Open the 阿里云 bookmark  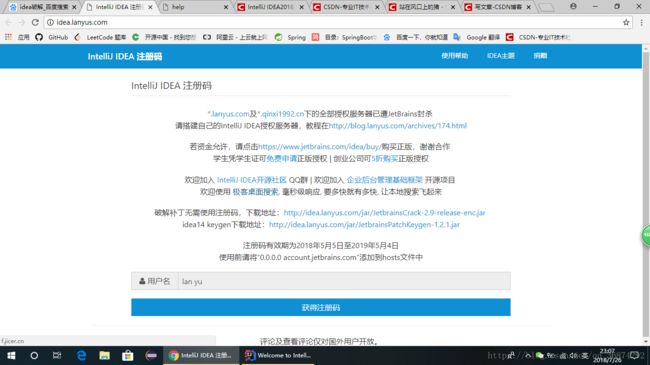(235, 37)
